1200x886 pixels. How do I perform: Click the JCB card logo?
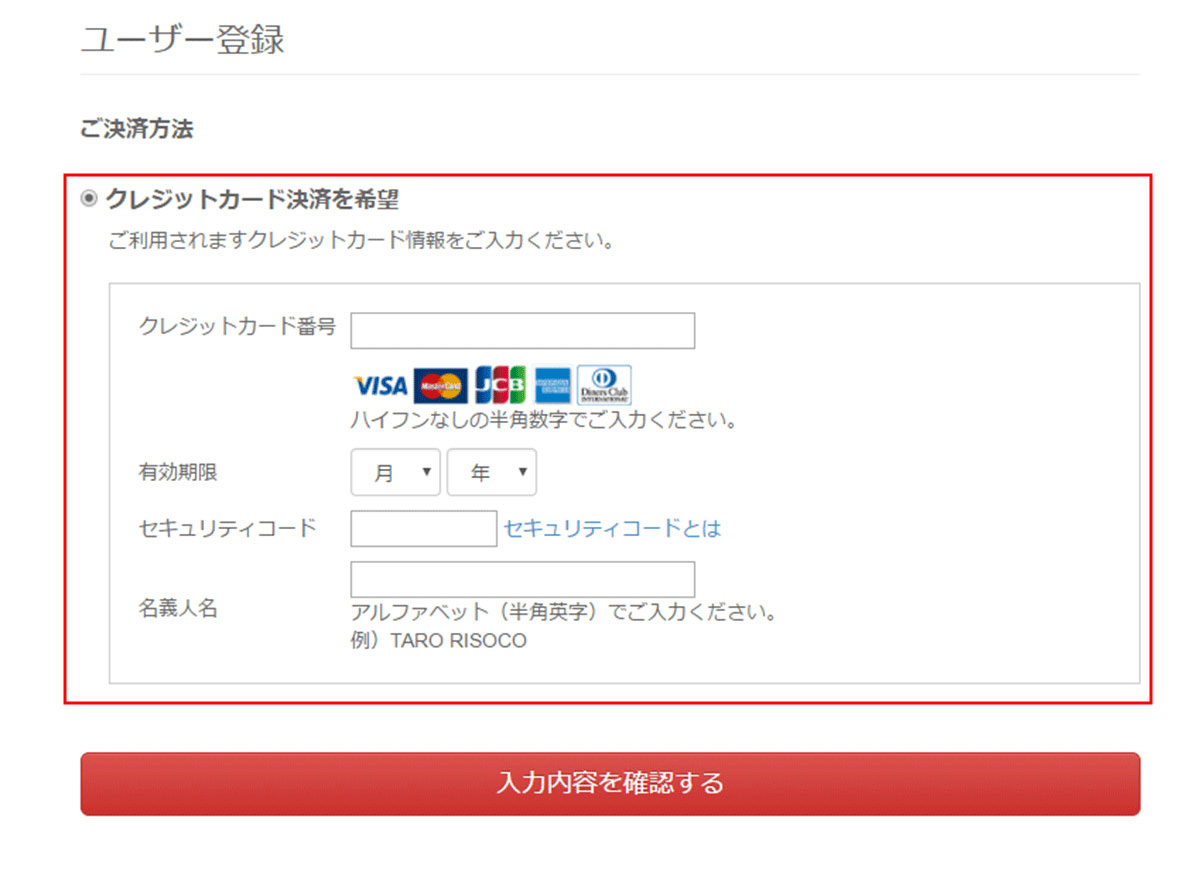(500, 385)
